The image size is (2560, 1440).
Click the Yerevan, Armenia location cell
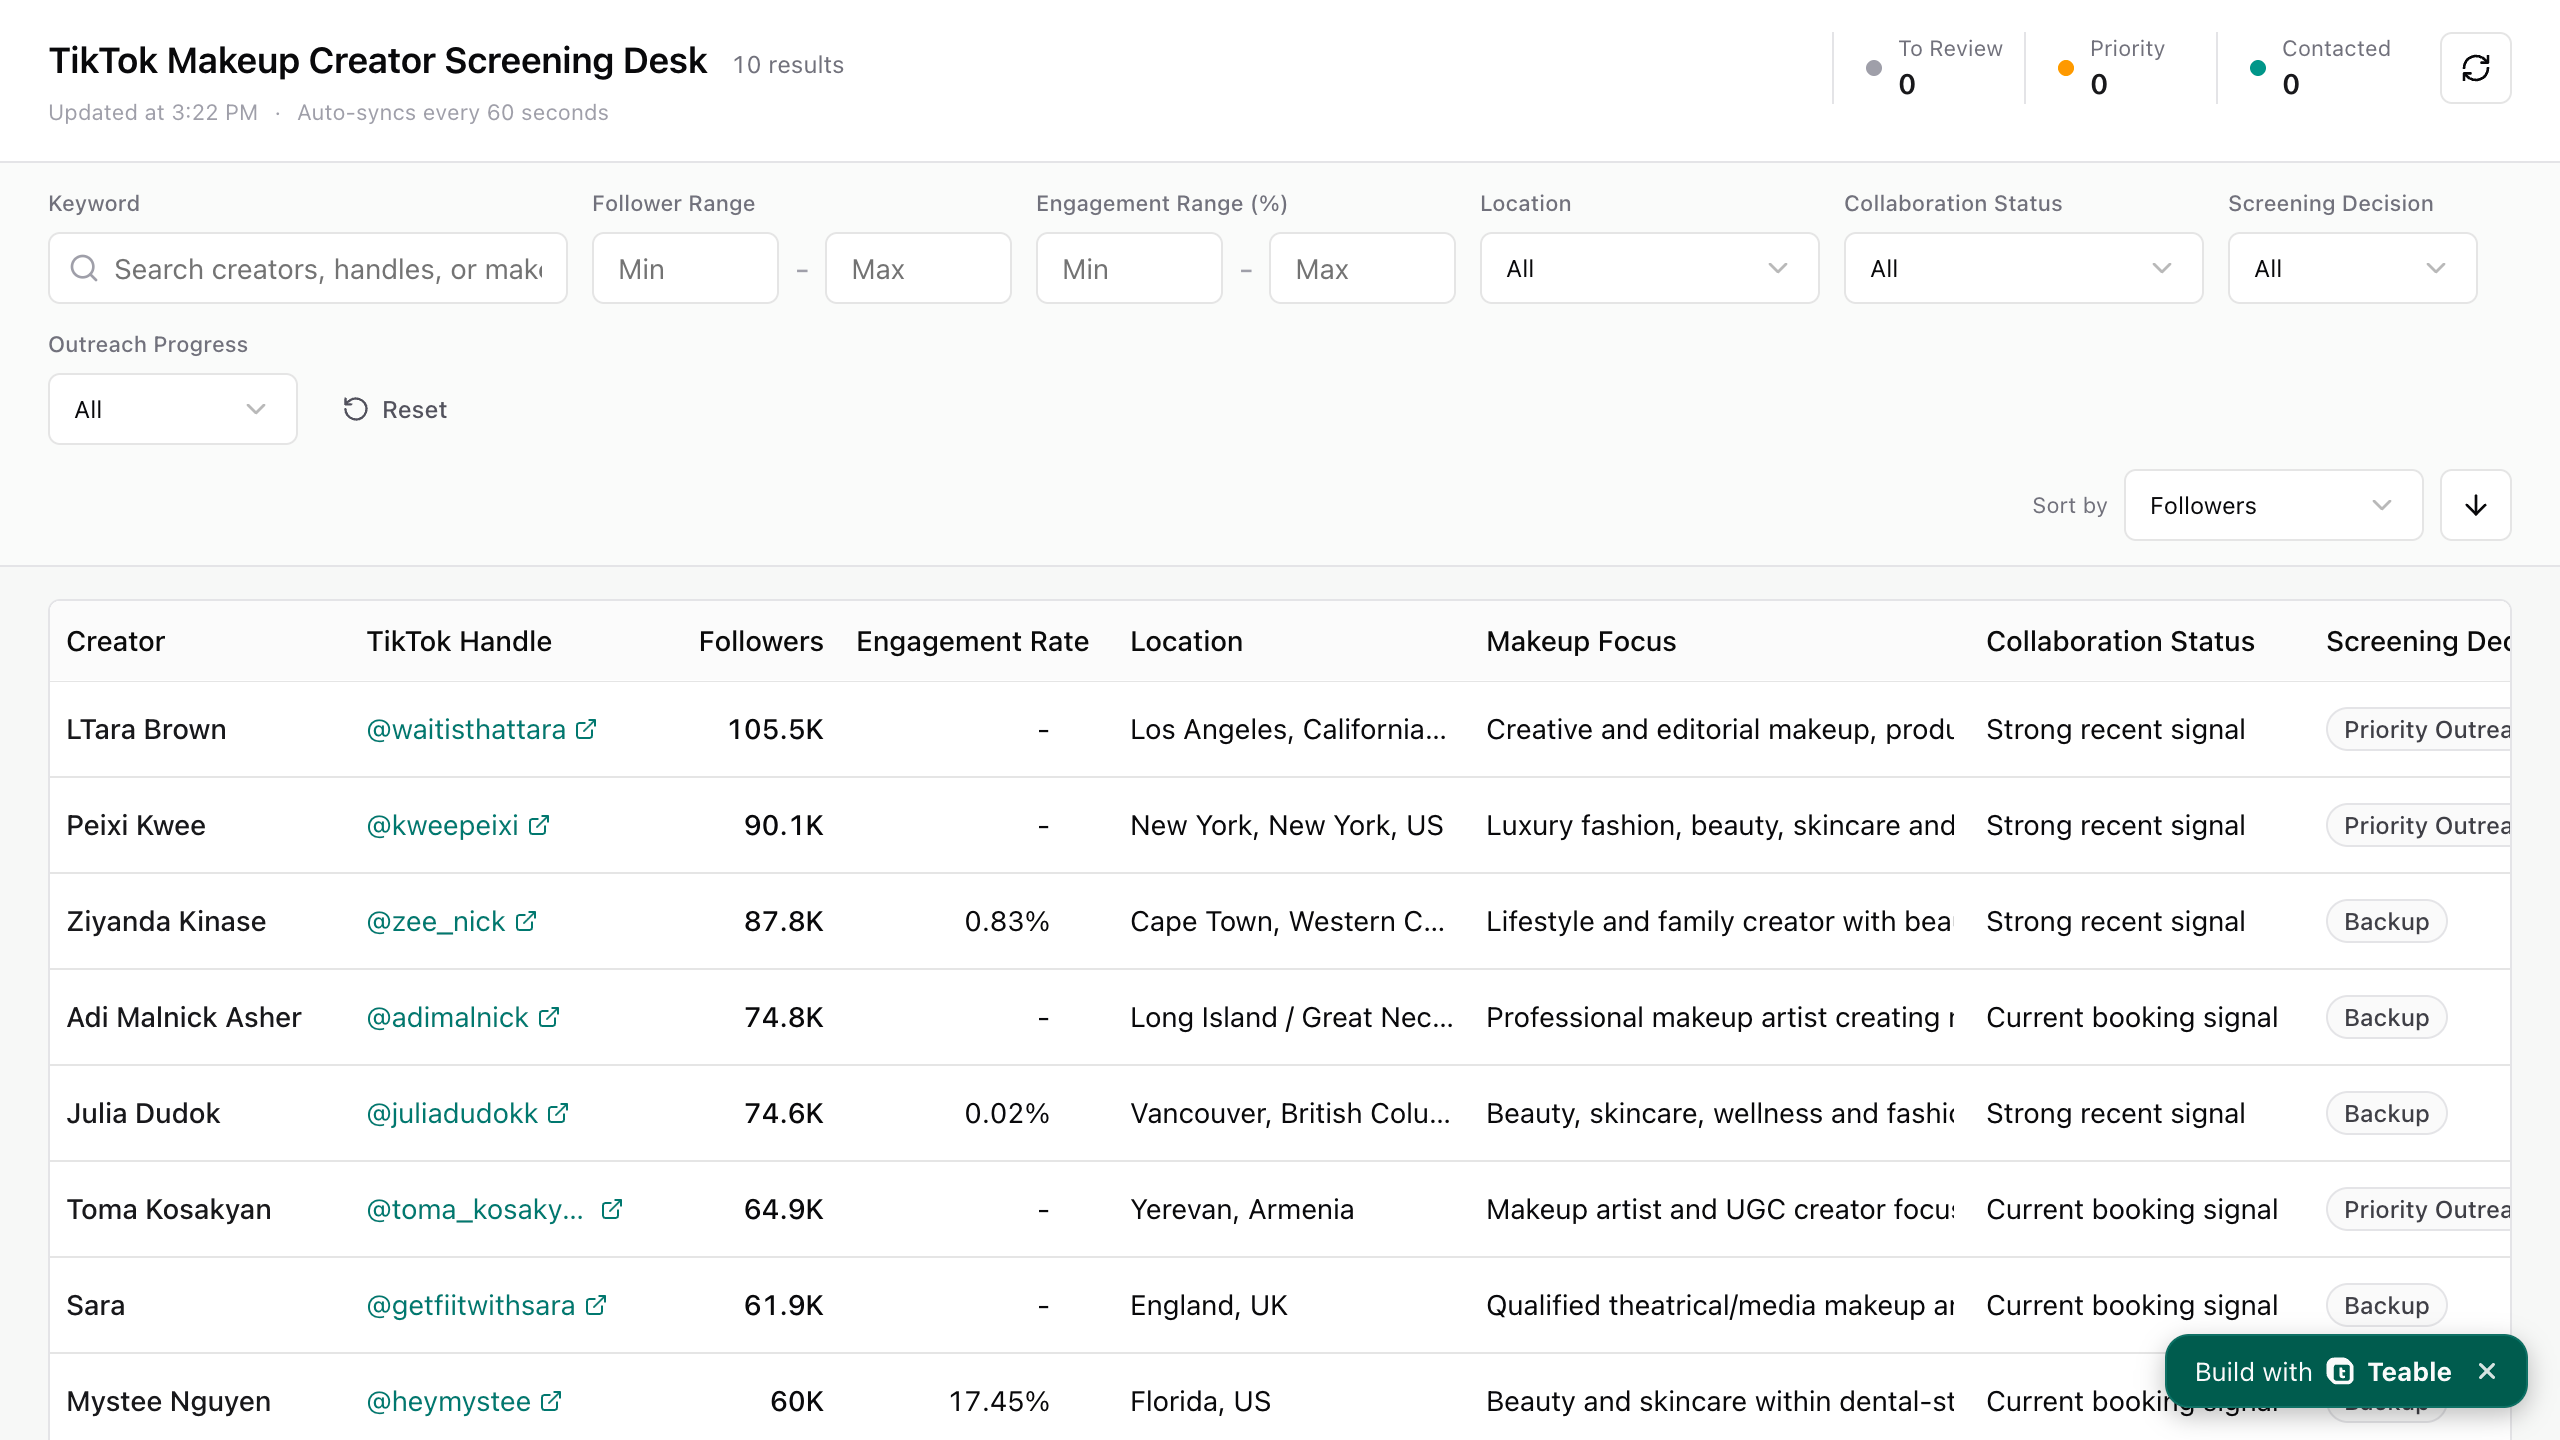(x=1242, y=1209)
